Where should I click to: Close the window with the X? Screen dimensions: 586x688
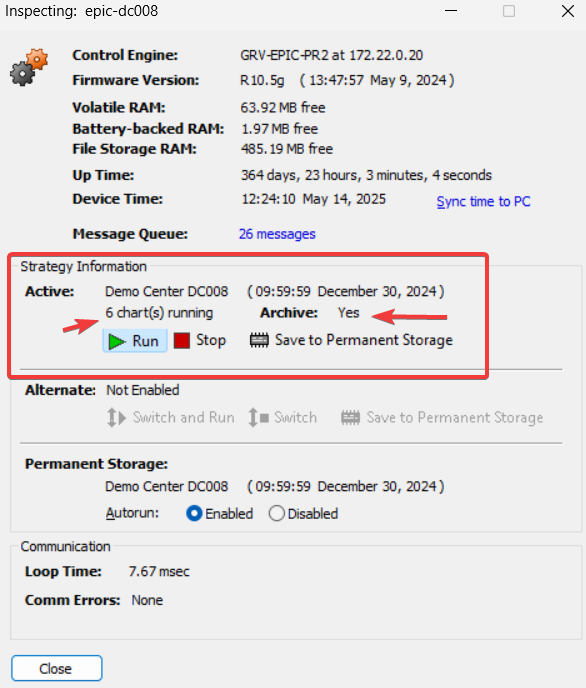pyautogui.click(x=568, y=11)
